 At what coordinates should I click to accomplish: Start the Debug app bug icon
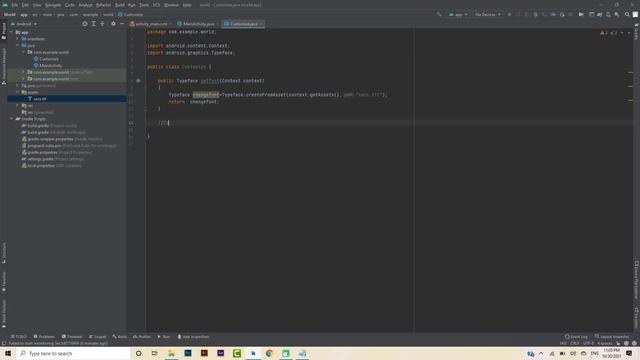click(x=536, y=14)
